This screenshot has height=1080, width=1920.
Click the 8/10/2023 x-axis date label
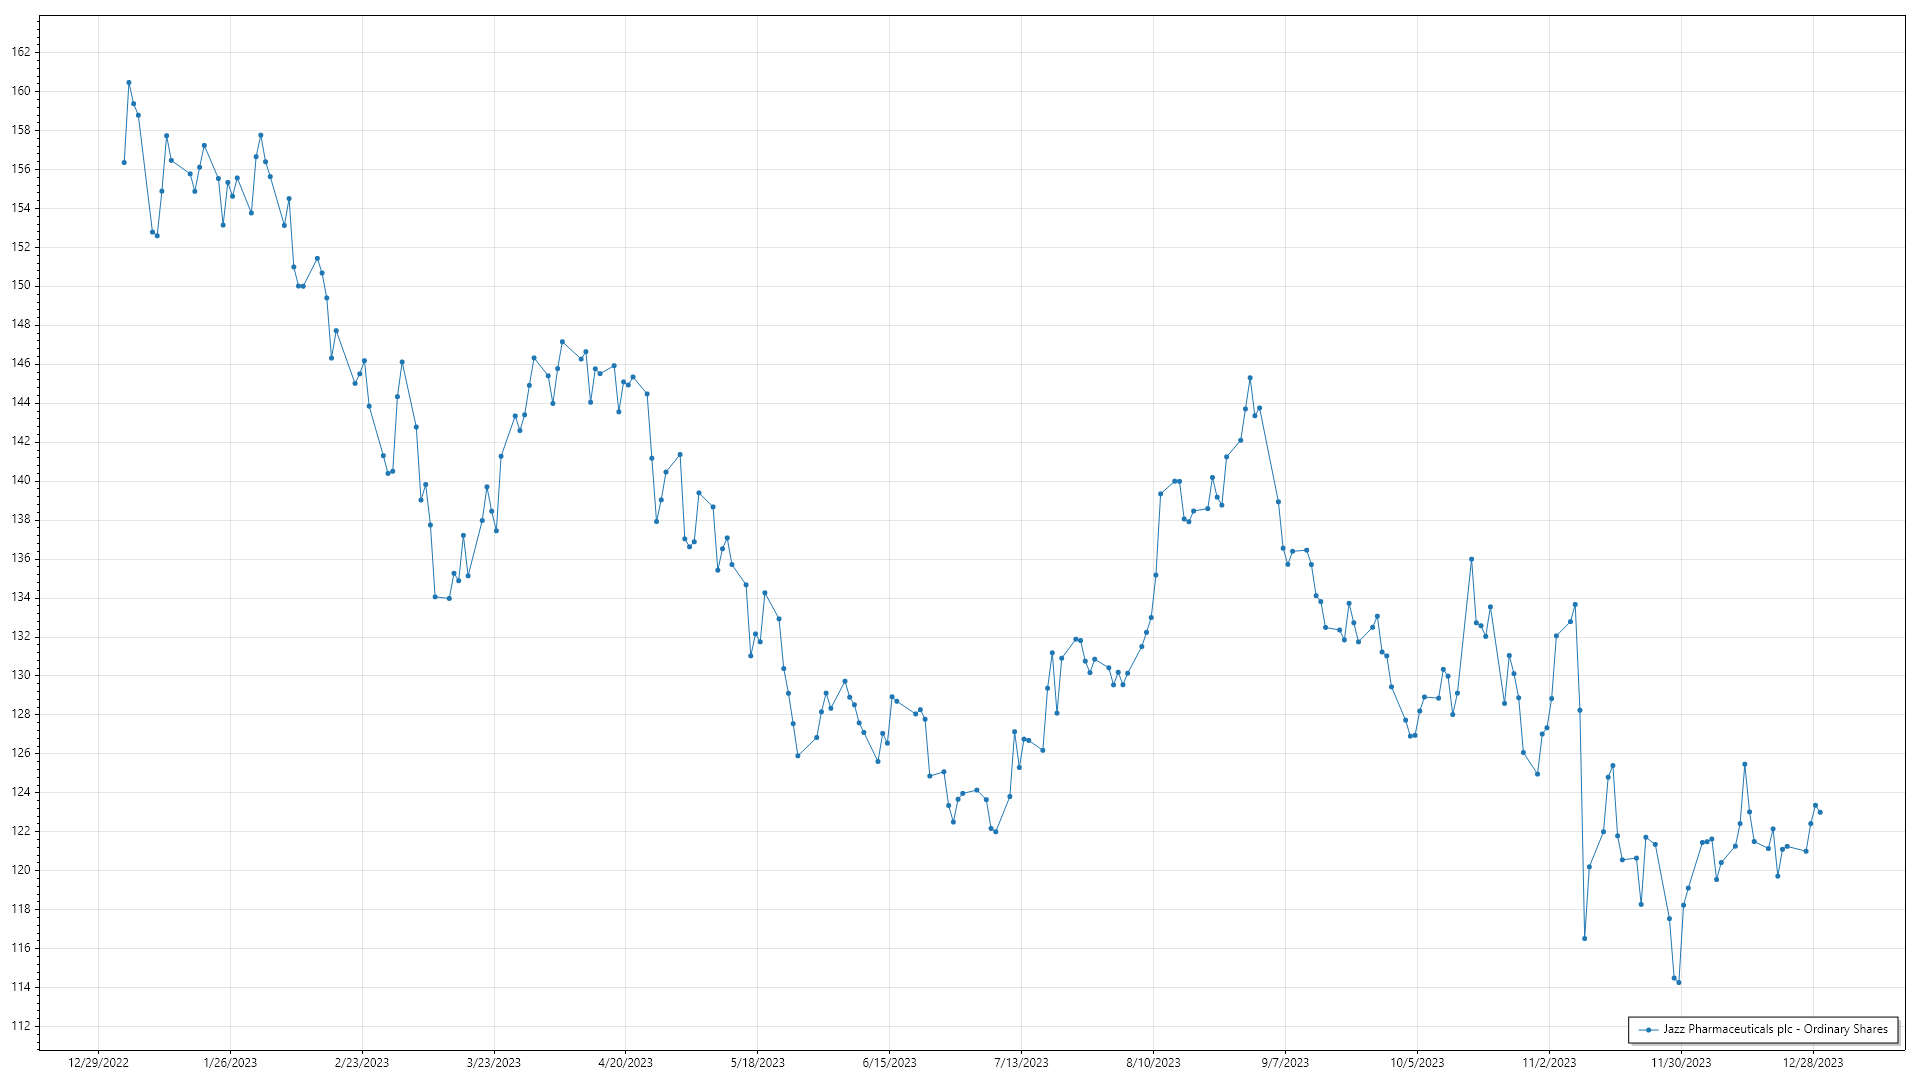[1153, 1063]
